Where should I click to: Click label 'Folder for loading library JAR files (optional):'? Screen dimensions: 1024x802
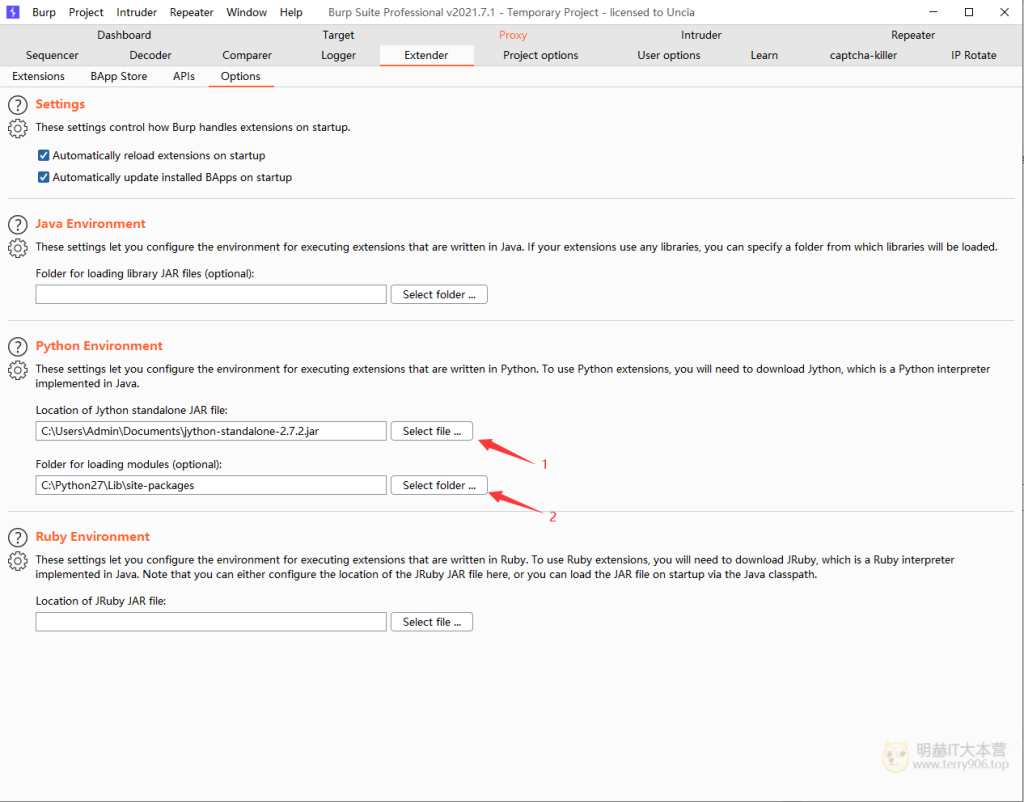[145, 274]
